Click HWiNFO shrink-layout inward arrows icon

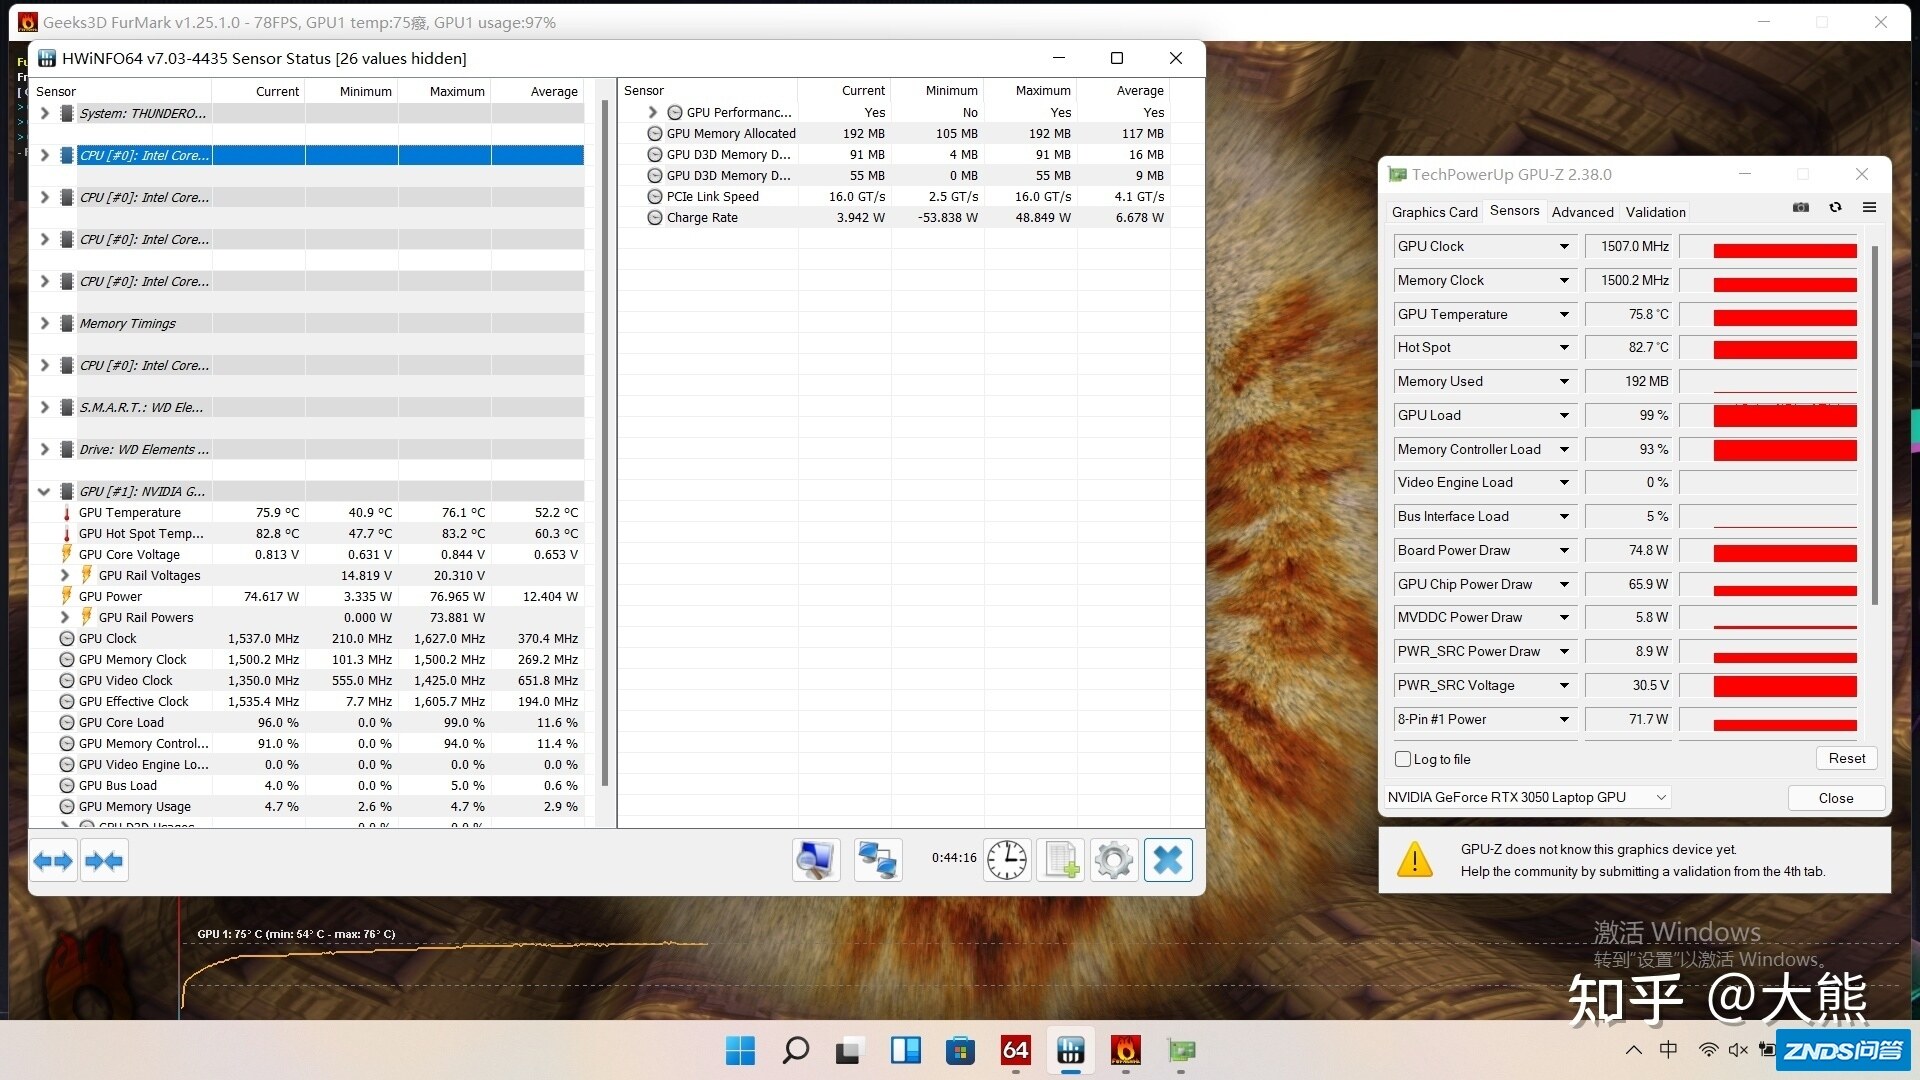click(x=104, y=860)
